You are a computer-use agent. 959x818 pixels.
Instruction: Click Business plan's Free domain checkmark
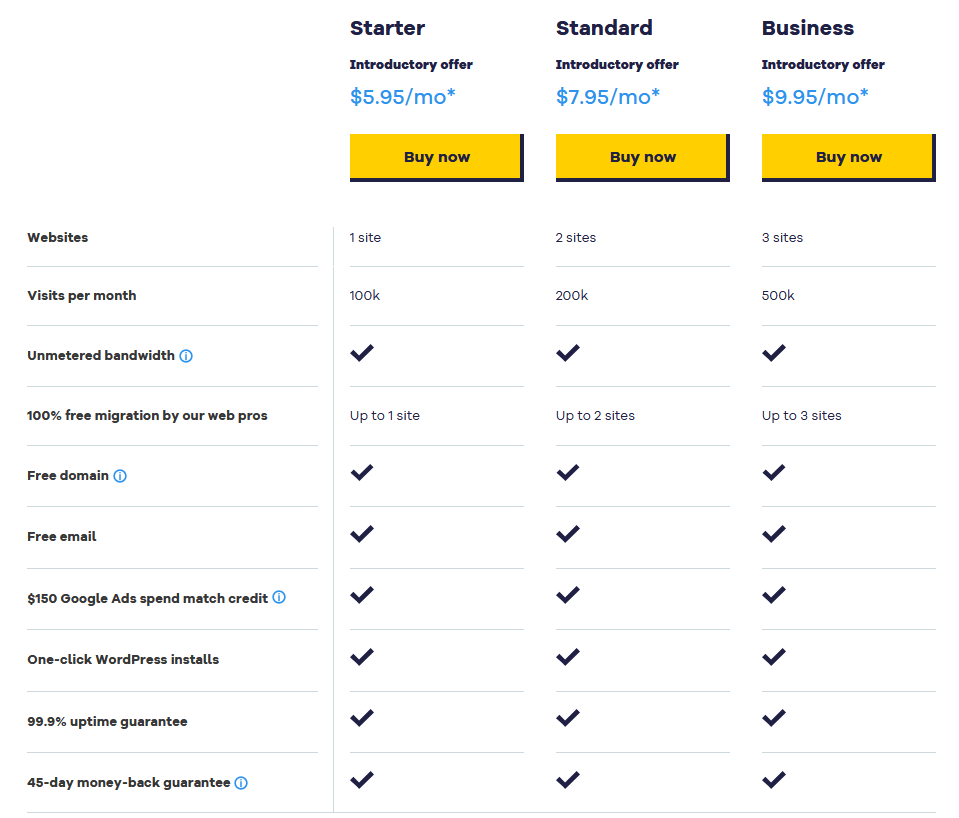(774, 472)
